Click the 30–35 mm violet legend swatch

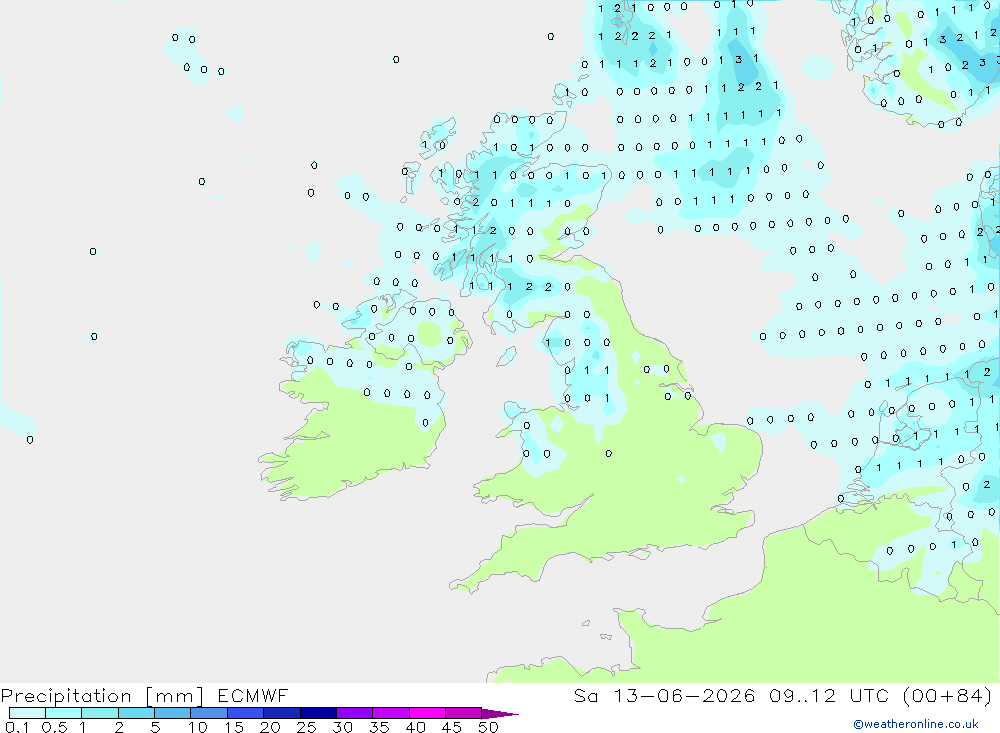354,713
